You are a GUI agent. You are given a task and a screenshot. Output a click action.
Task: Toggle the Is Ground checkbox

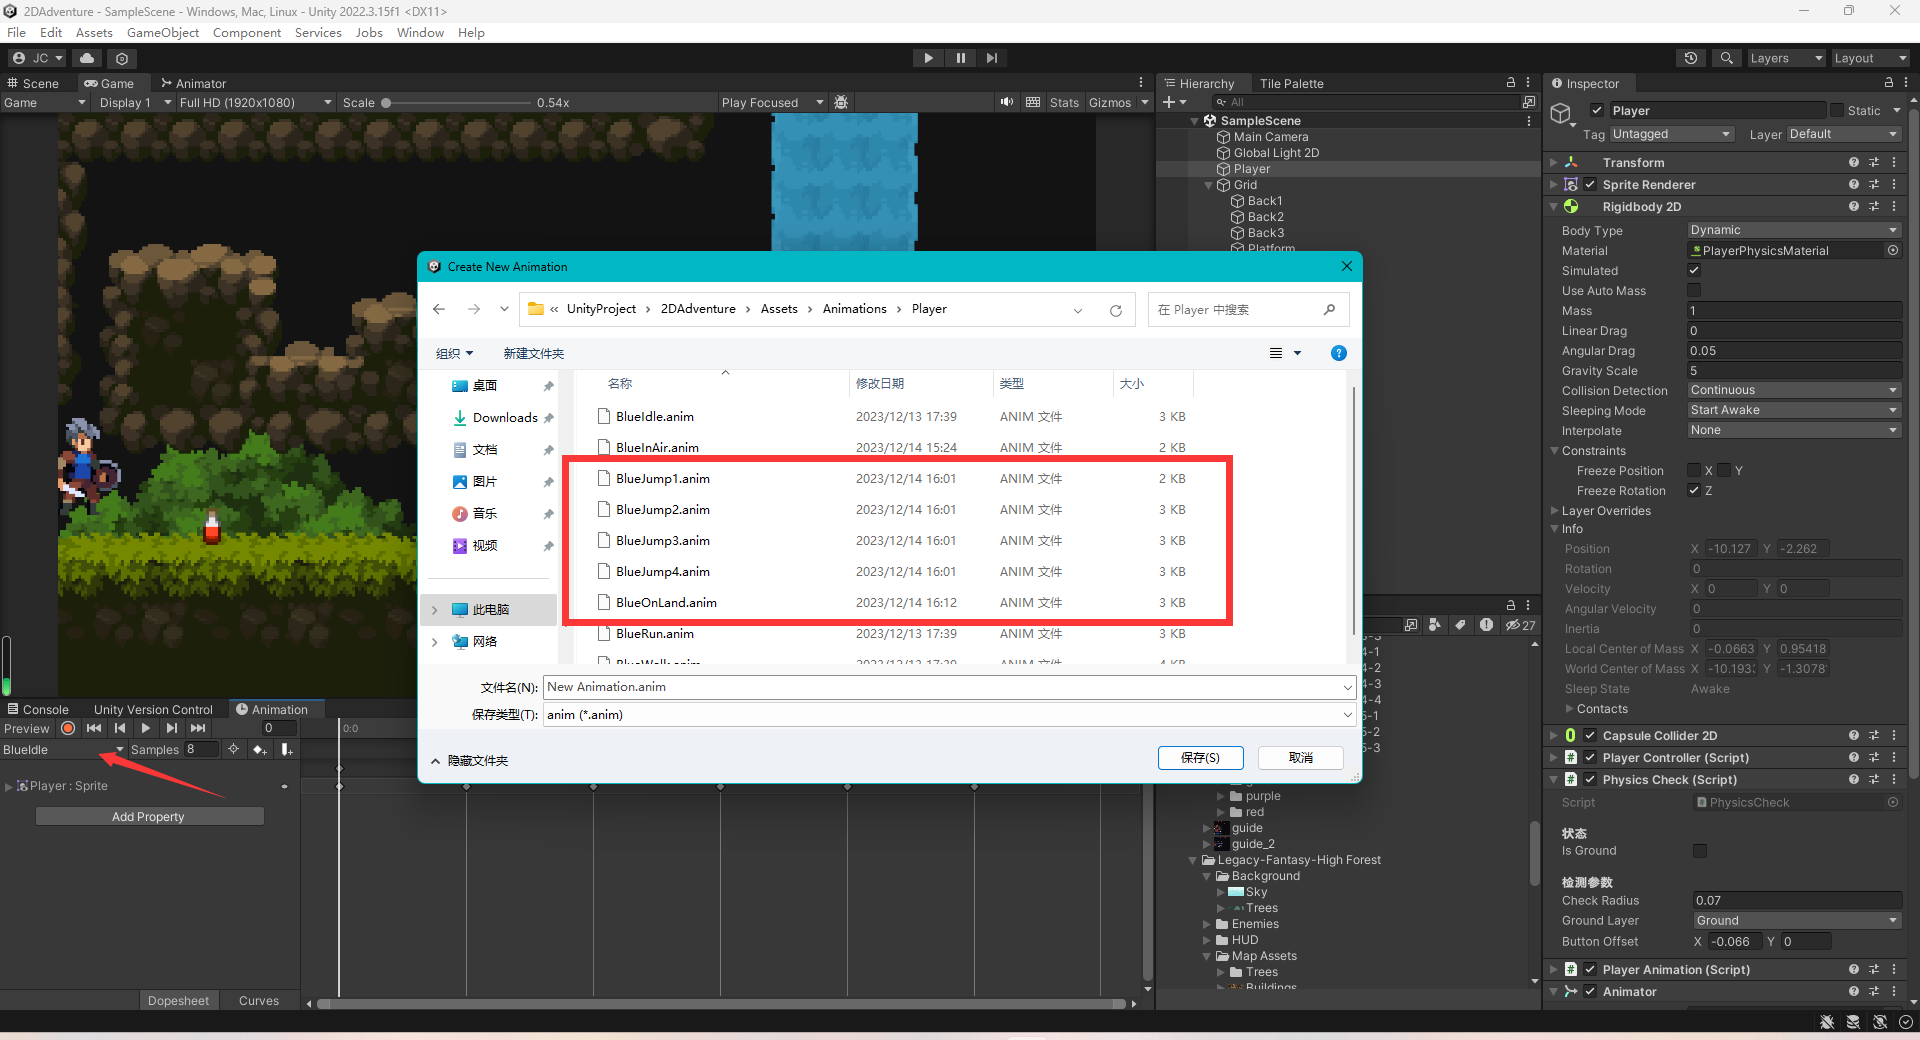[1700, 851]
